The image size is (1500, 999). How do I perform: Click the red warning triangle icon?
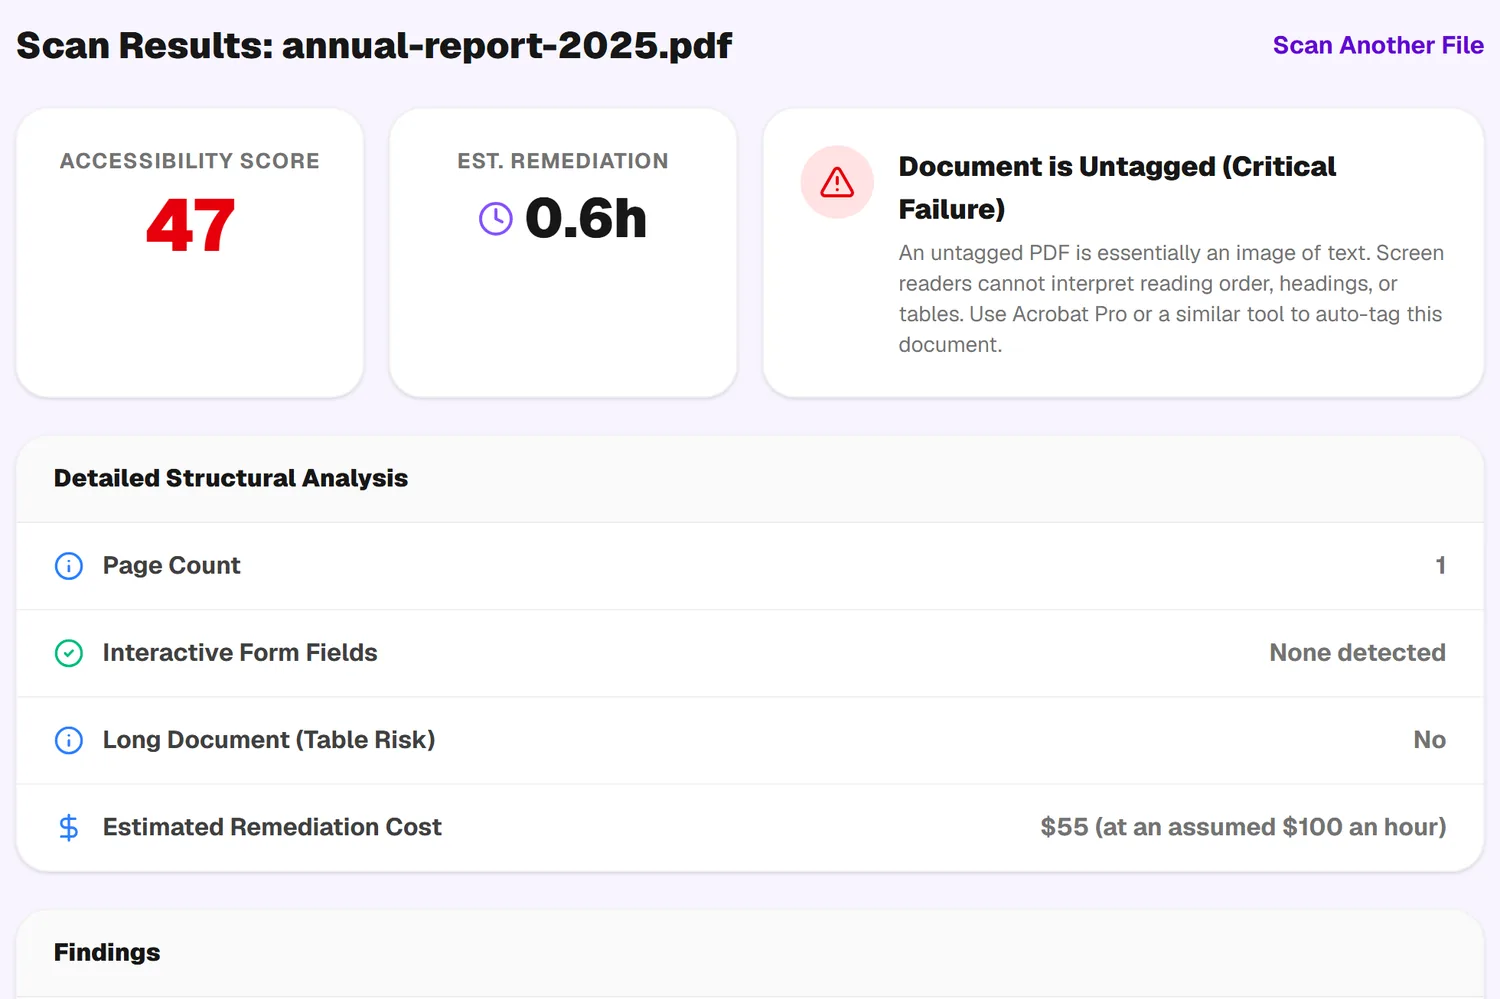(x=837, y=182)
